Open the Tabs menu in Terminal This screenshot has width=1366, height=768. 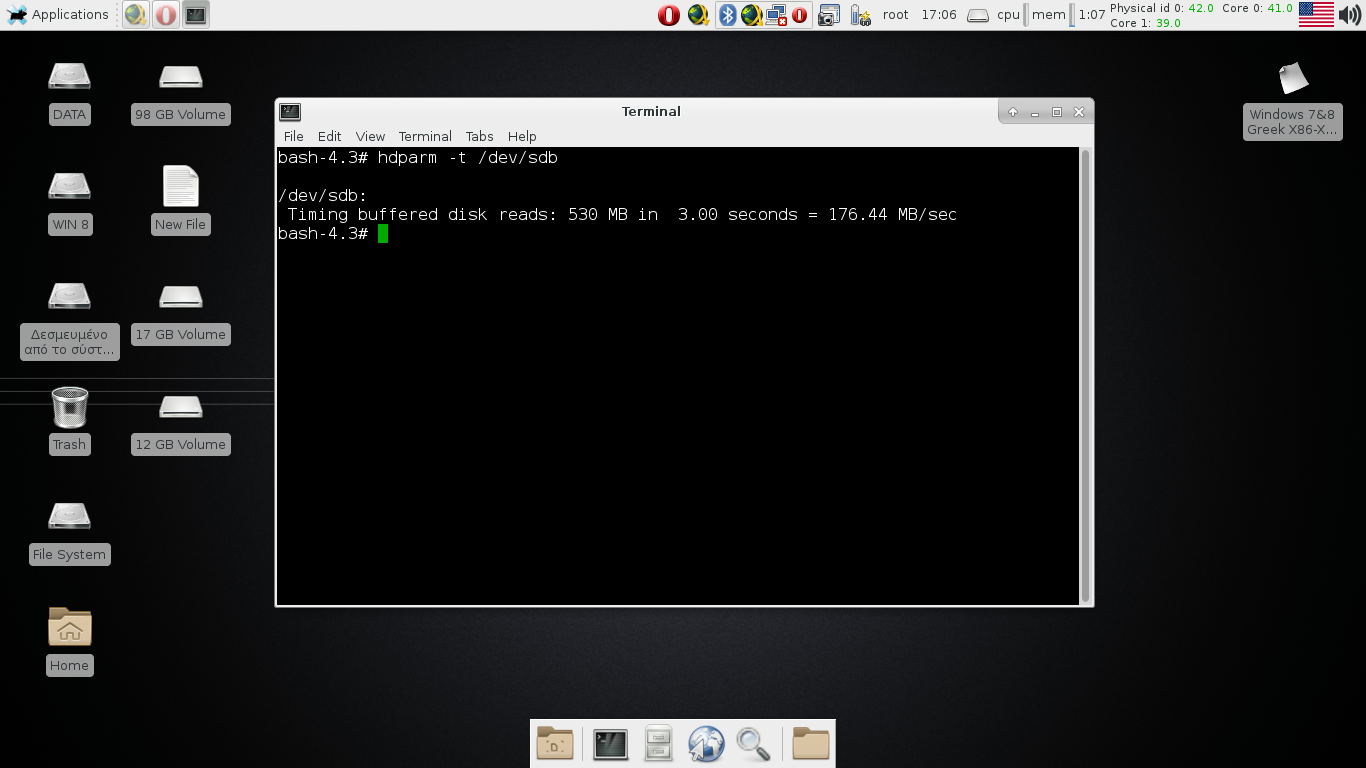[479, 136]
